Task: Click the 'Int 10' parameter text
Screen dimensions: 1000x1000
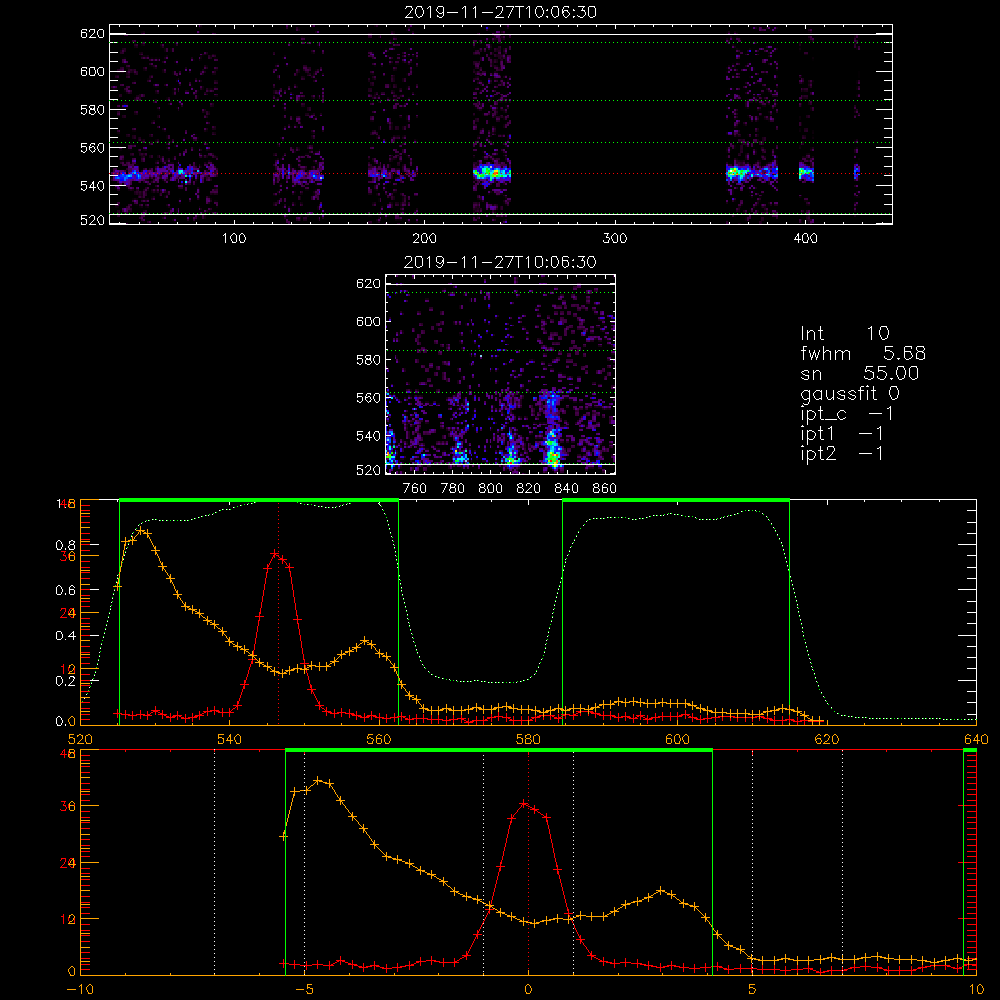Action: 844,333
